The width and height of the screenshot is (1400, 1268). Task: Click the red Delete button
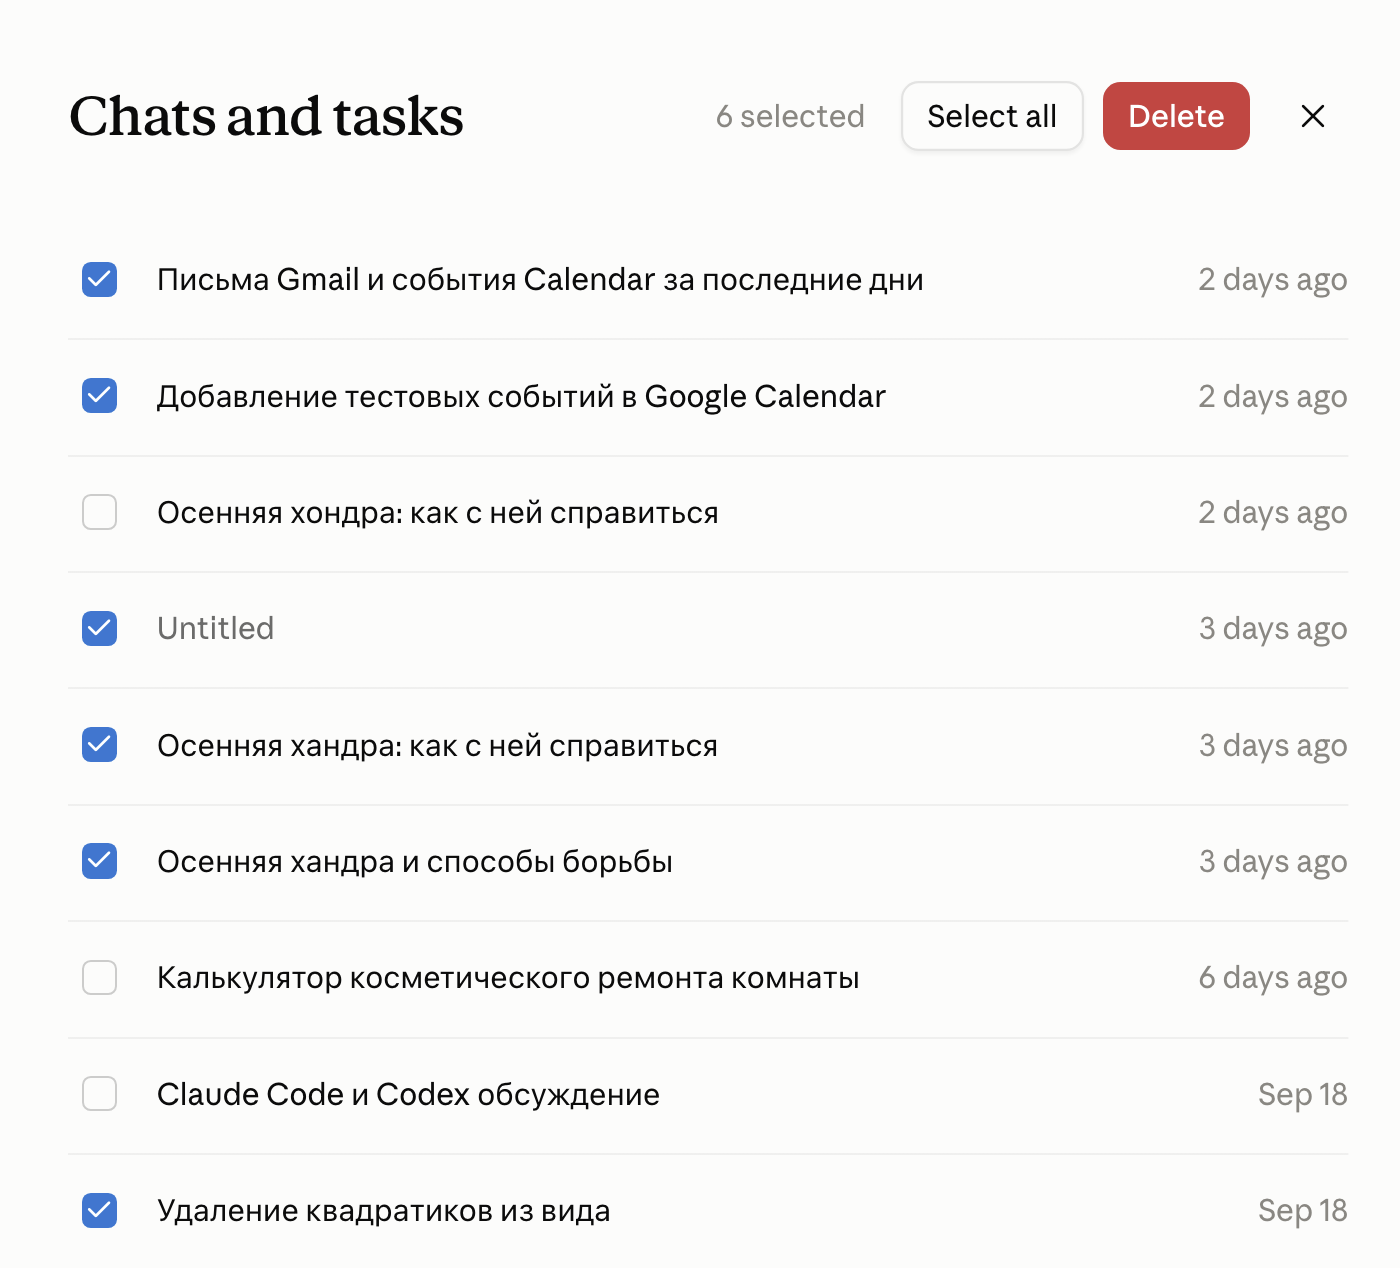(x=1176, y=116)
